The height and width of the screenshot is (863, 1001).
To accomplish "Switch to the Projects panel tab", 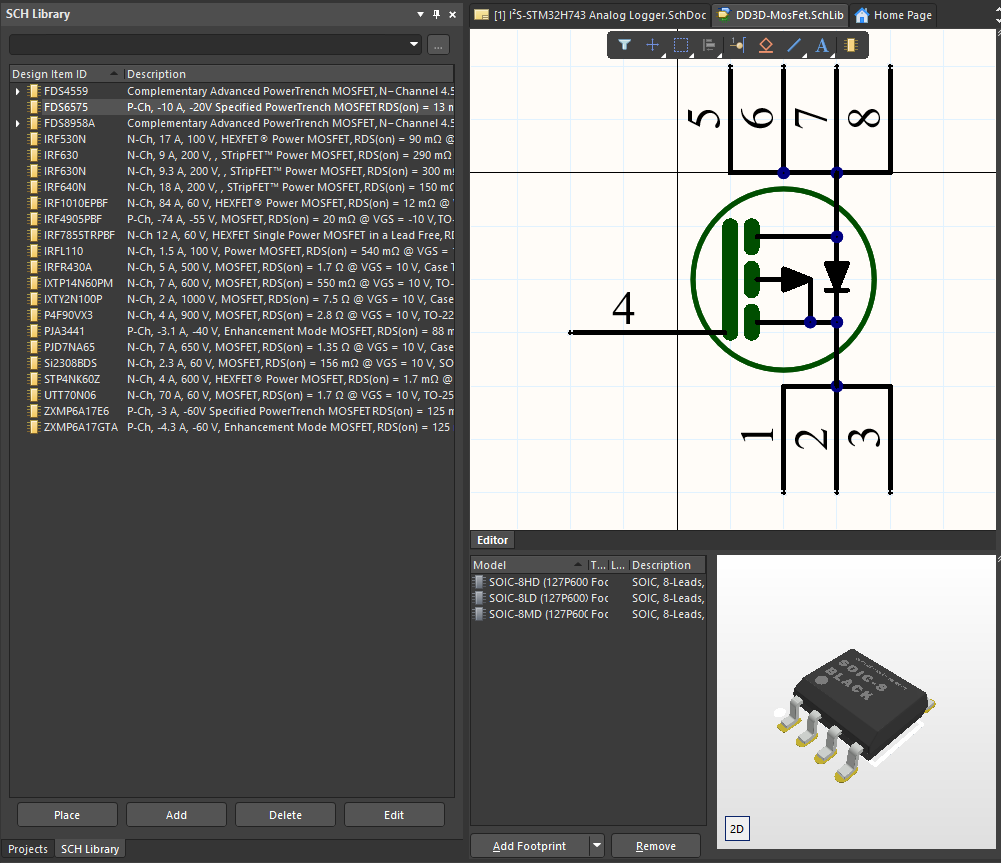I will pyautogui.click(x=28, y=849).
